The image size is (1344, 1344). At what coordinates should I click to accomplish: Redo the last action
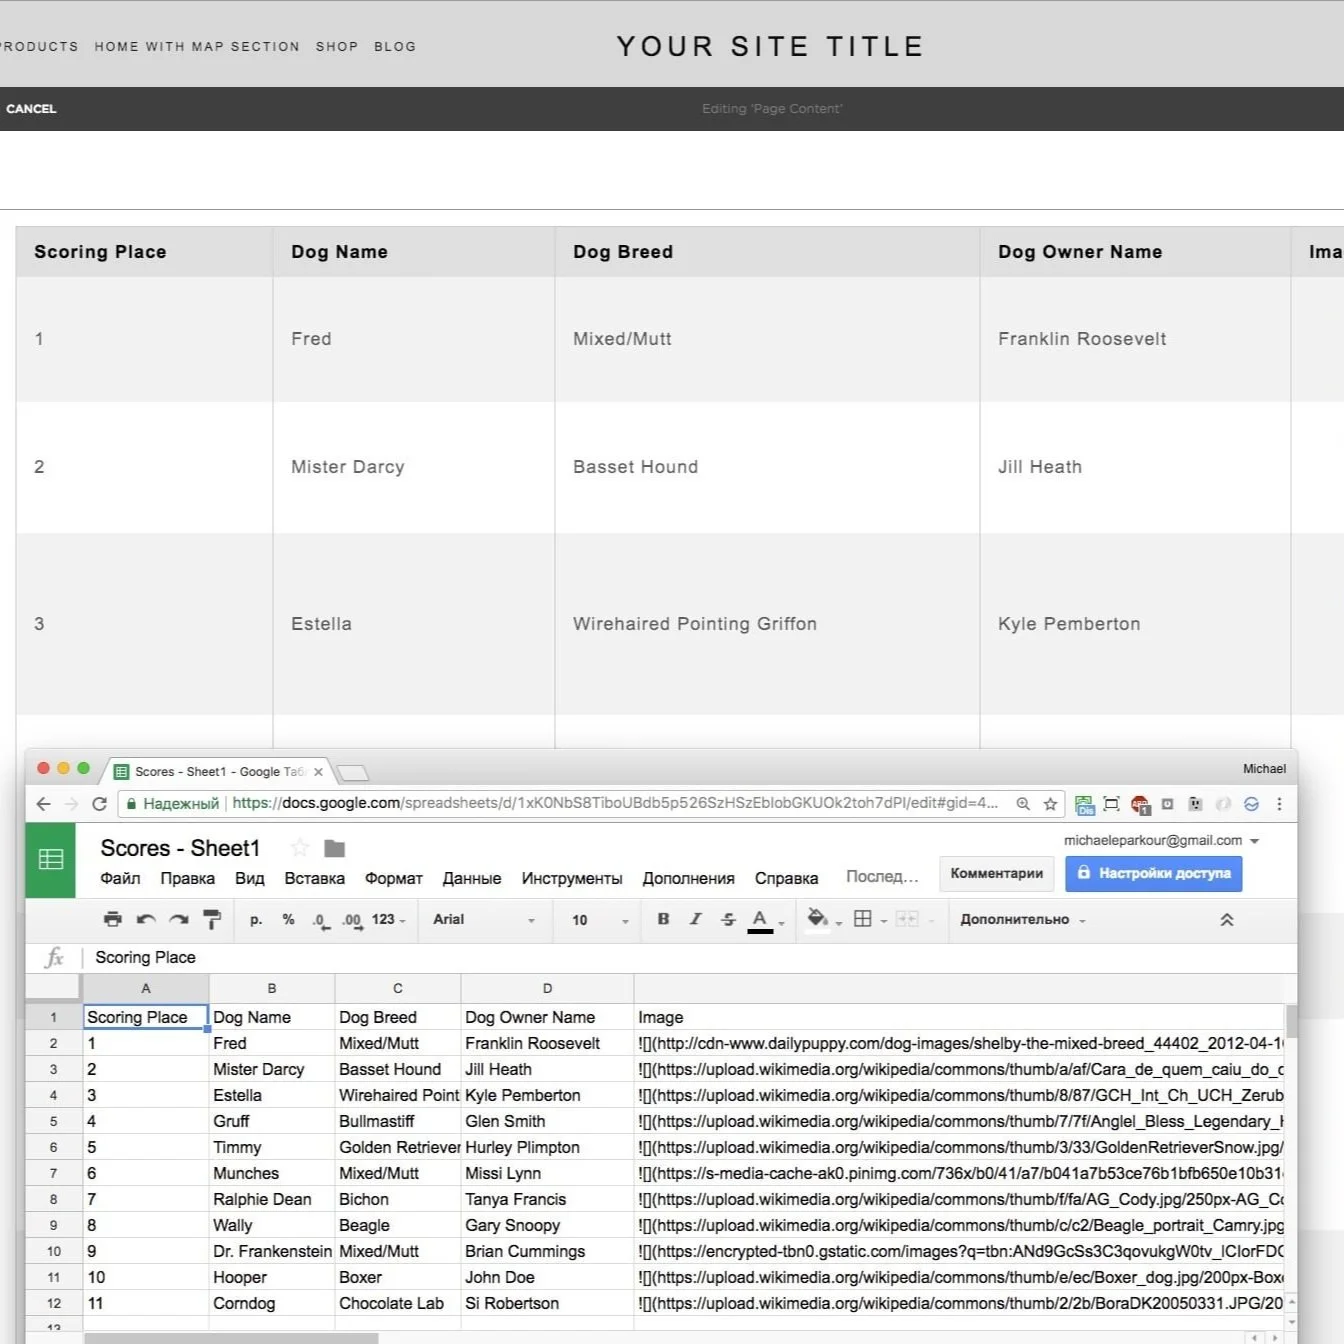coord(179,919)
